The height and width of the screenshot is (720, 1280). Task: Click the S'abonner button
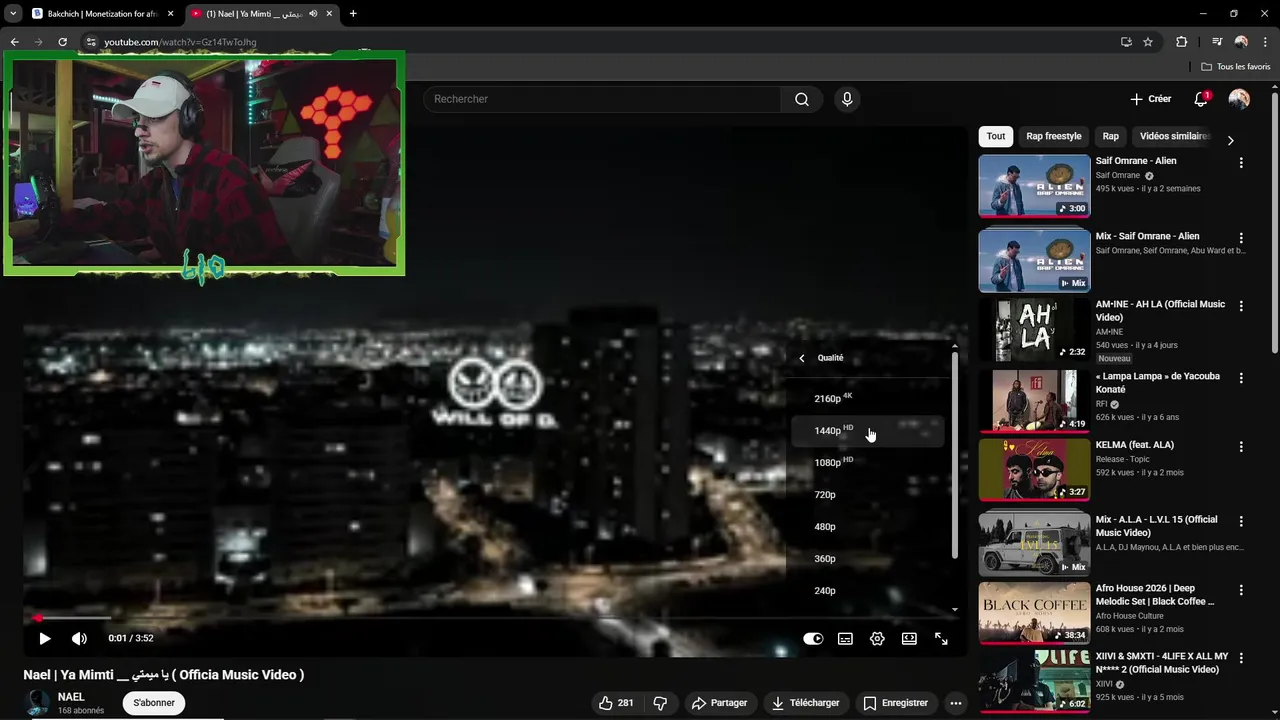click(154, 703)
